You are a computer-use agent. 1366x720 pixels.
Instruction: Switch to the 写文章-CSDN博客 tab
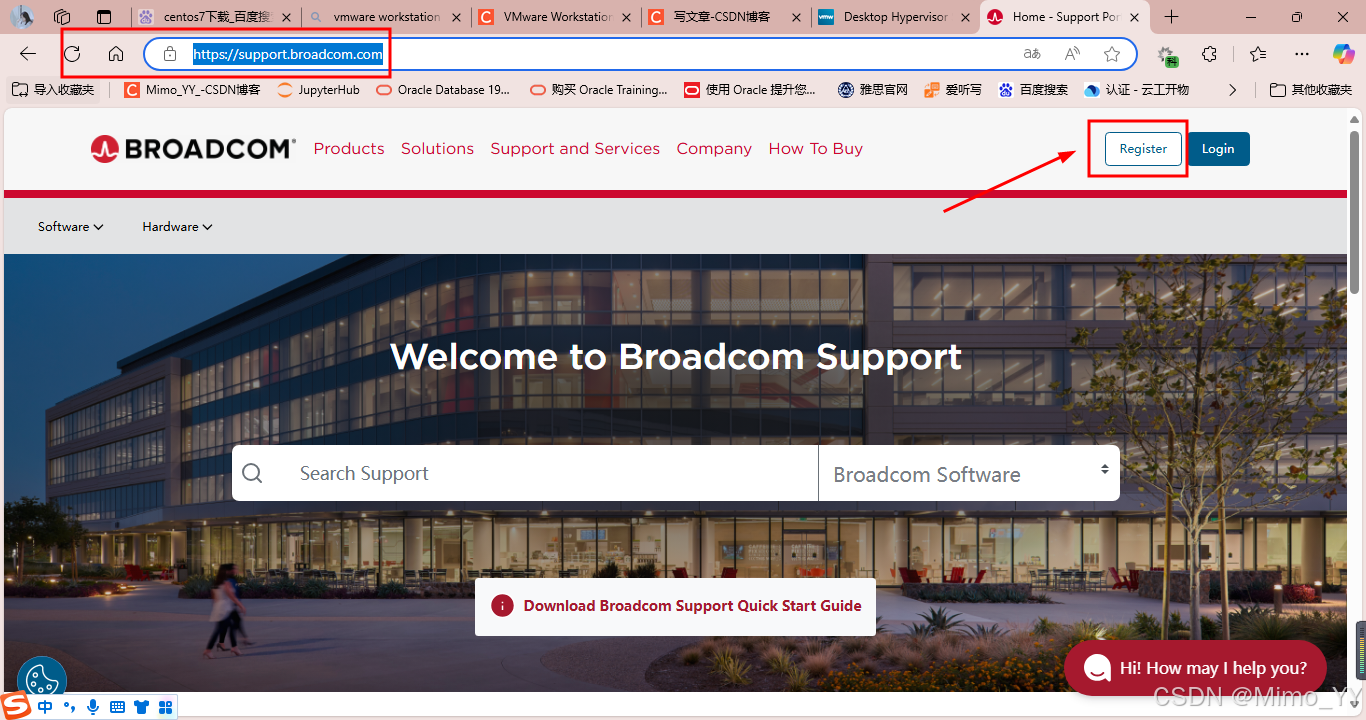coord(725,17)
